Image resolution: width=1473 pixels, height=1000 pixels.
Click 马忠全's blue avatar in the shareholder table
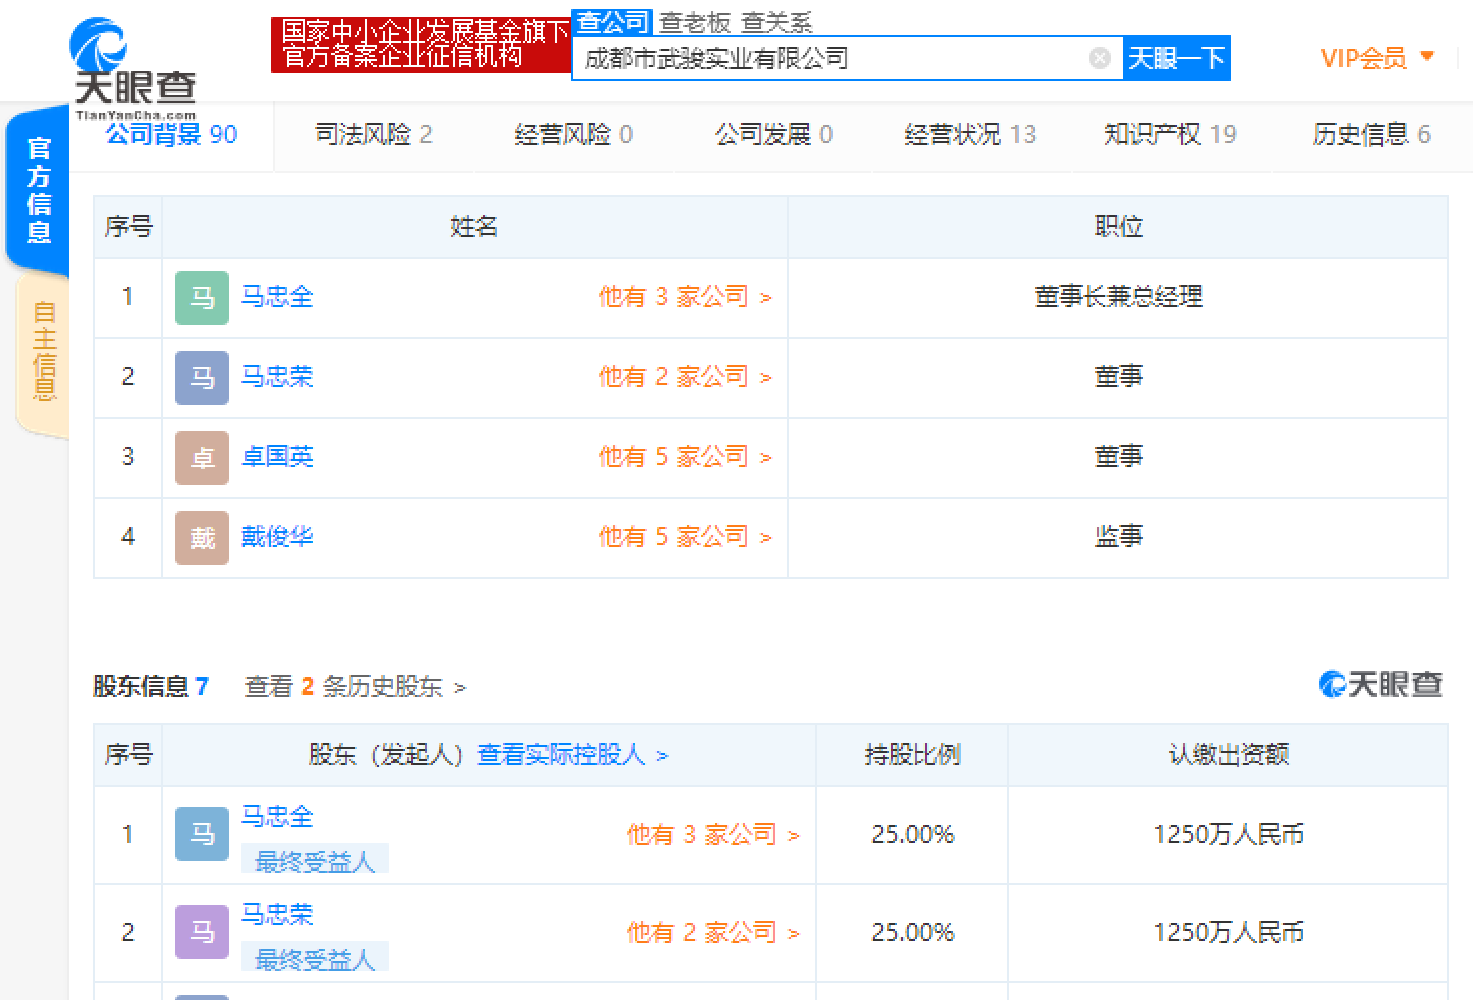point(202,834)
